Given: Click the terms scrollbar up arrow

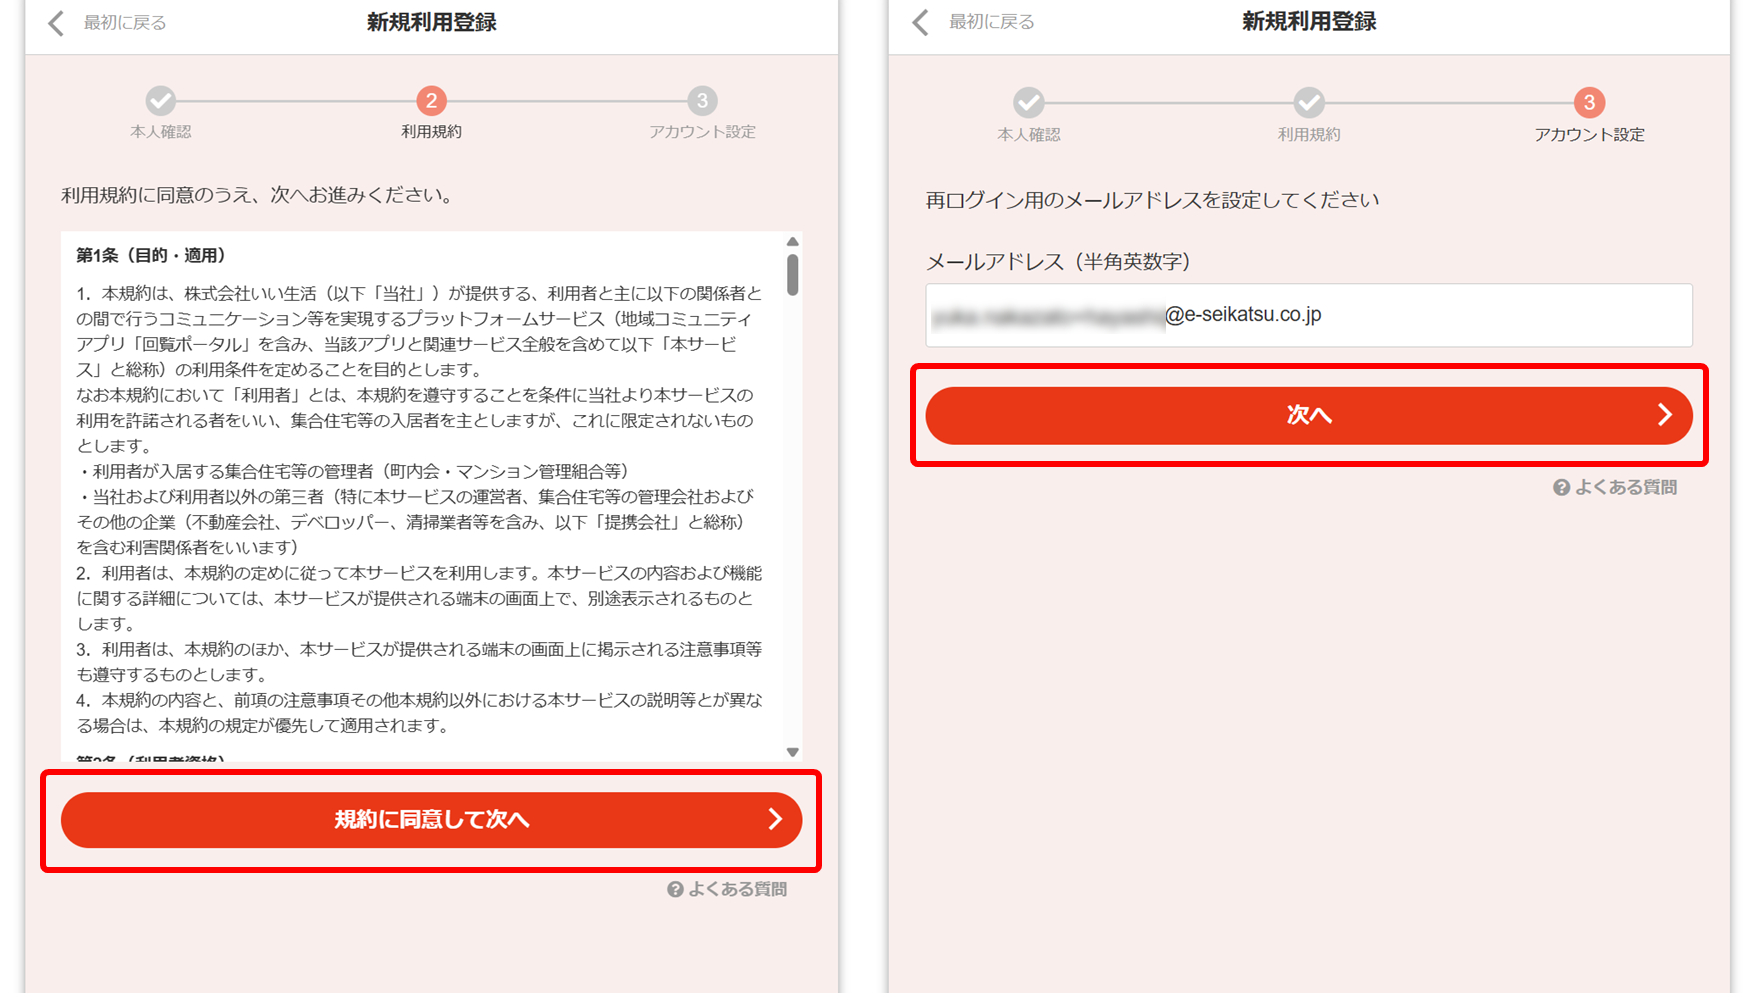Looking at the screenshot, I should coord(792,241).
